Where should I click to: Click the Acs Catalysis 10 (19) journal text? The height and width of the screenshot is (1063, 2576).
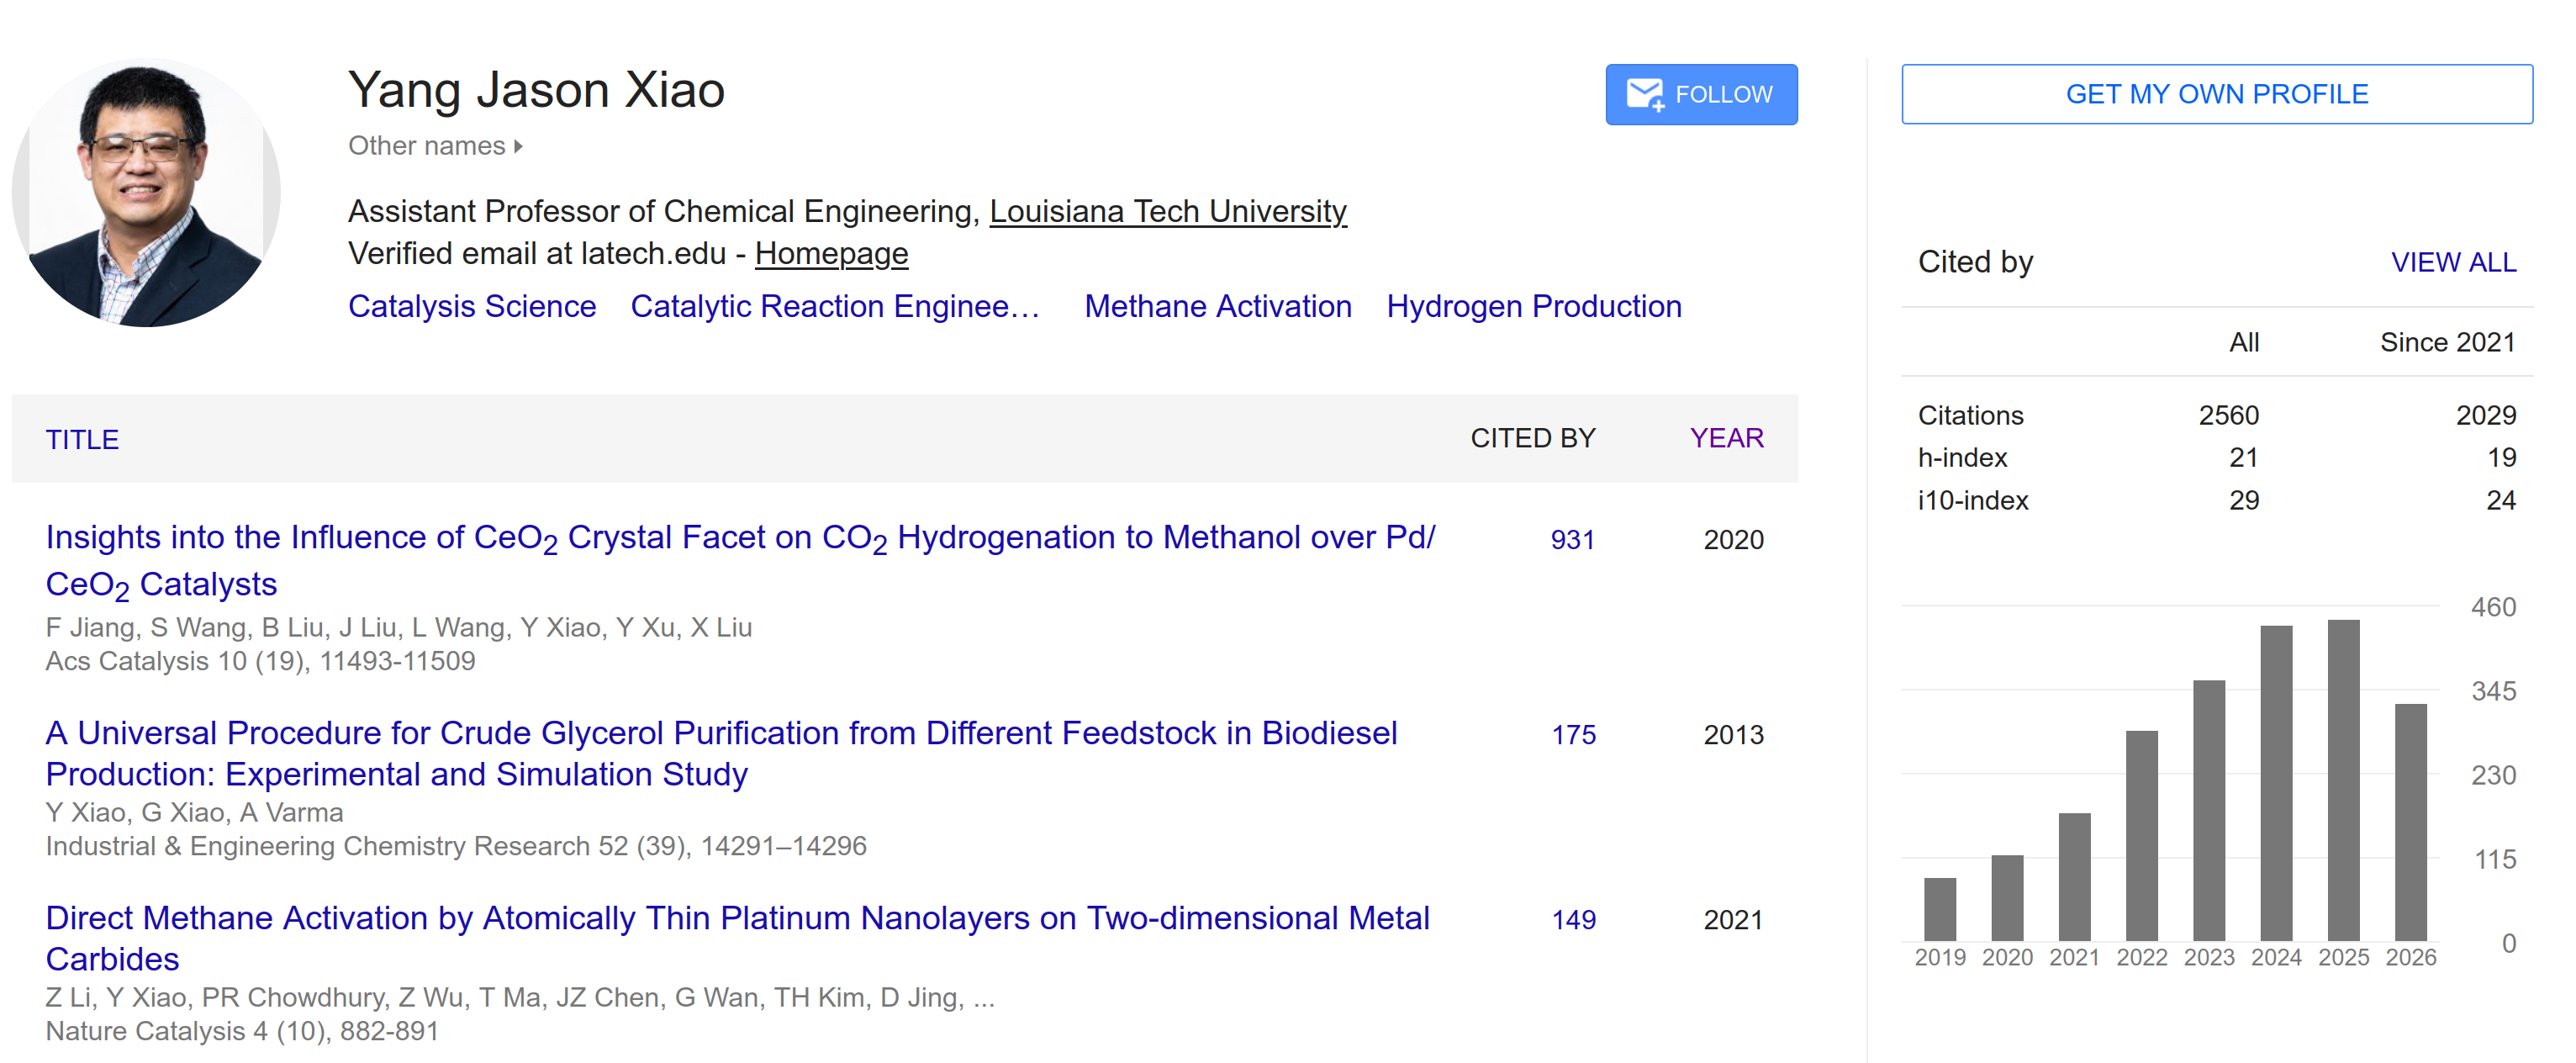260,661
